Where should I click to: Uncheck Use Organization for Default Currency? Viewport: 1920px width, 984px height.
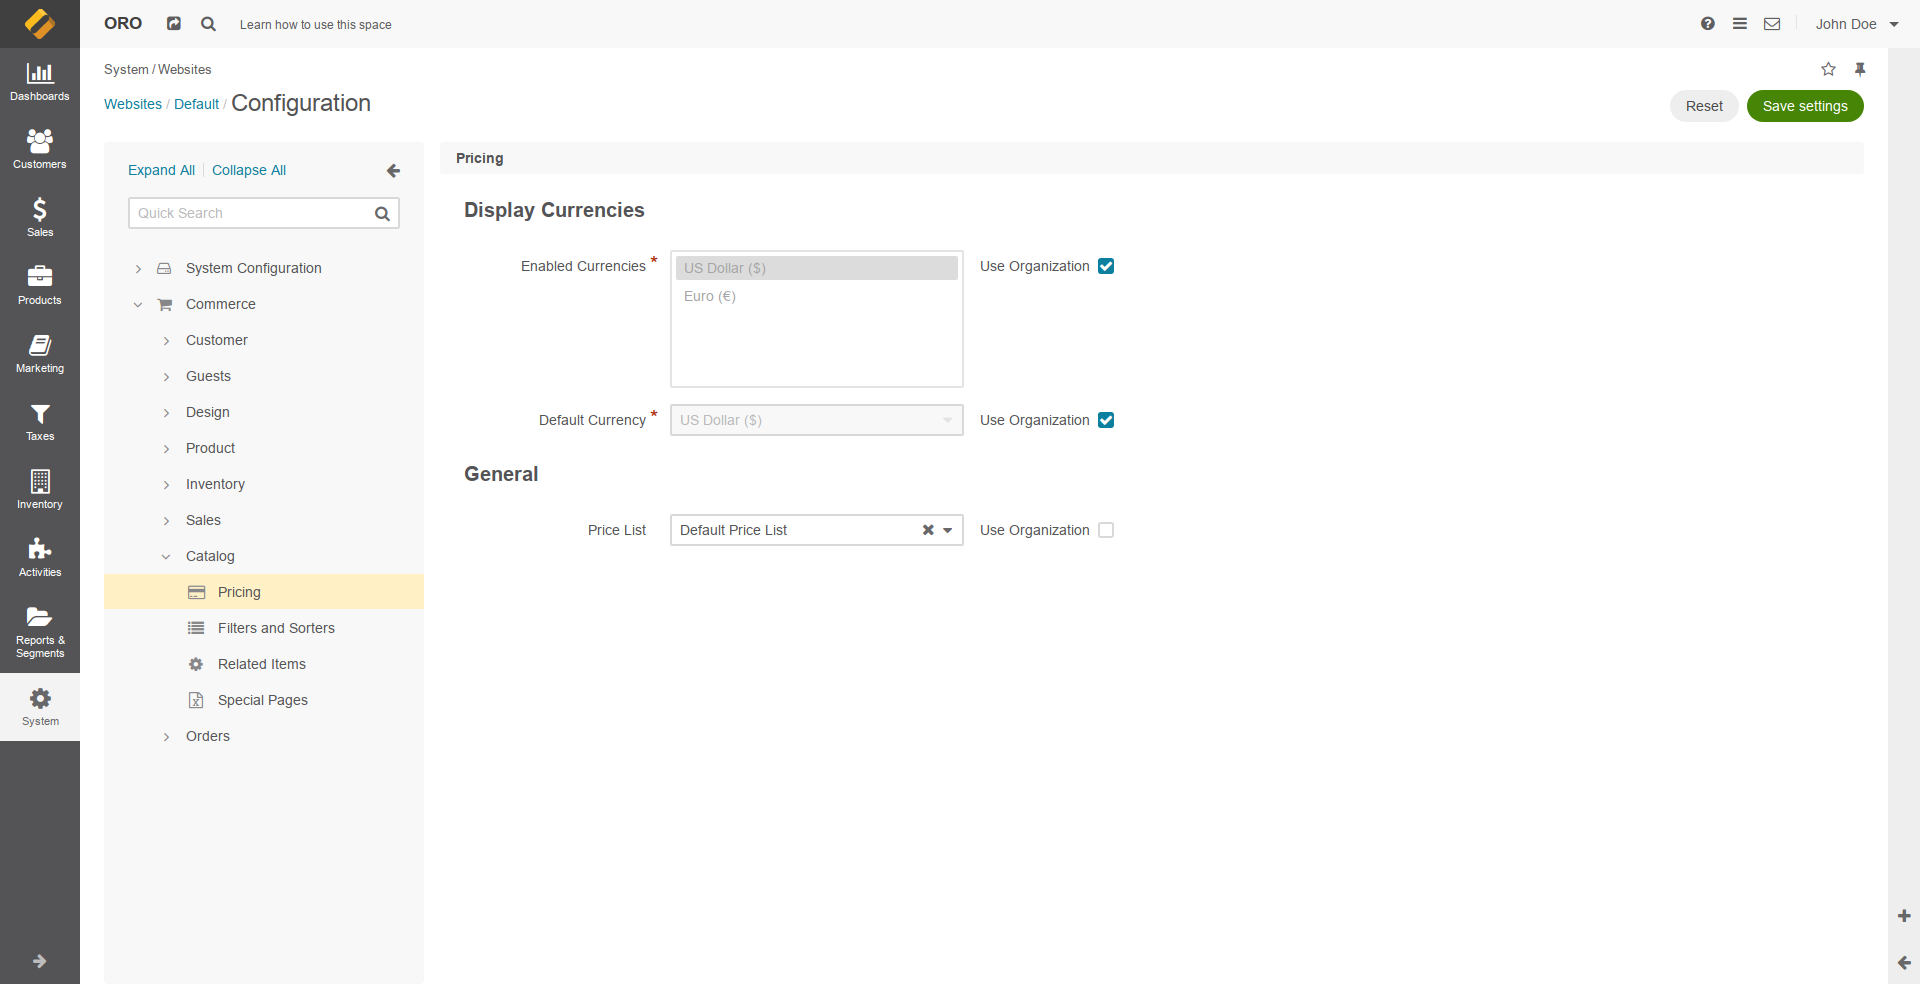tap(1106, 420)
